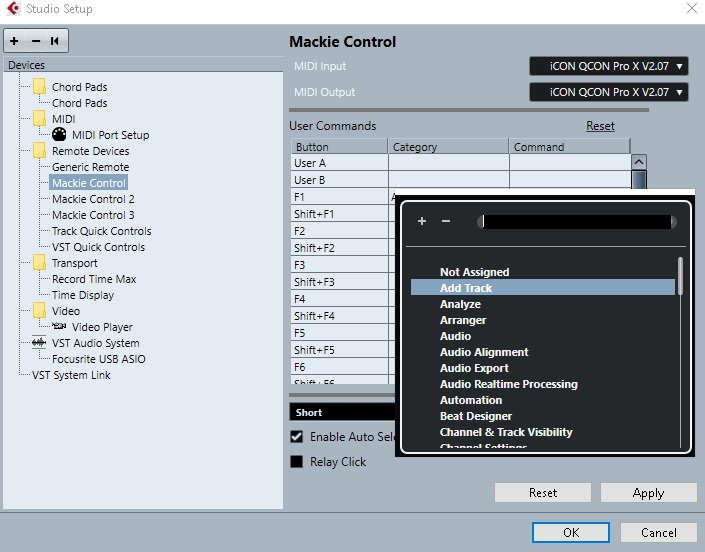Open the Short dropdown field

342,412
